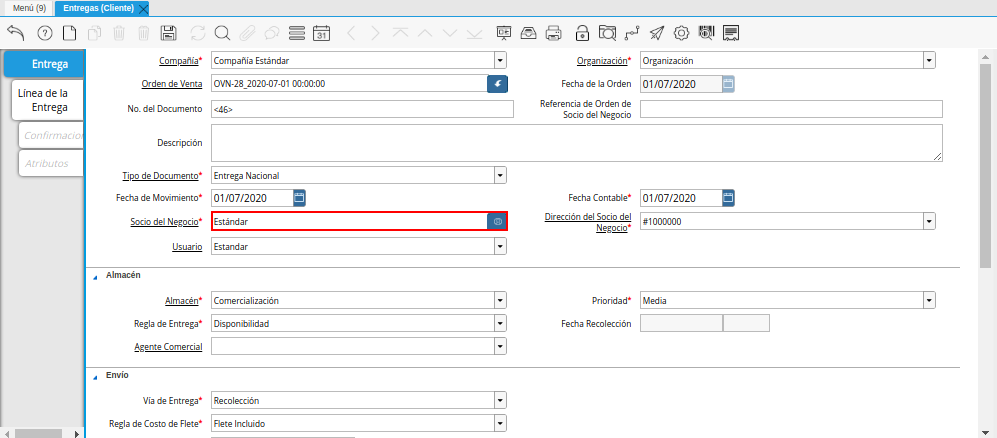Open the magnifier search icon in toolbar
The width and height of the screenshot is (997, 438).
click(x=222, y=33)
